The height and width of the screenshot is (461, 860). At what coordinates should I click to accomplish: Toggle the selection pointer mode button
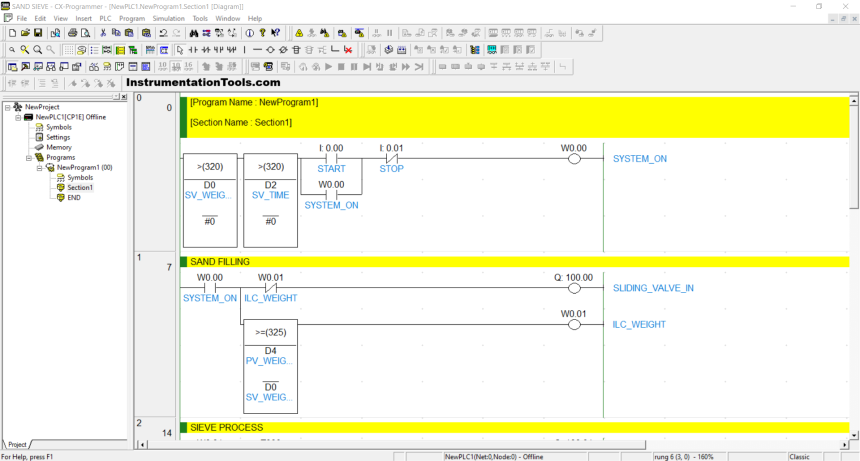tap(179, 49)
